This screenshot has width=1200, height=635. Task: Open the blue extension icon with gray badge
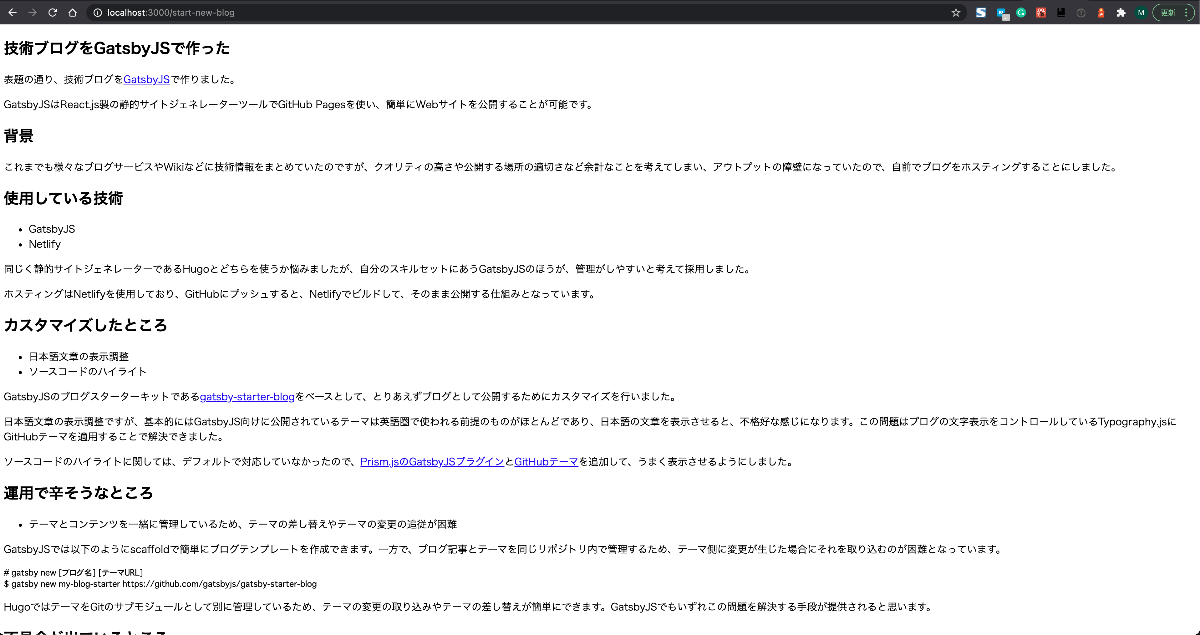tap(1002, 13)
